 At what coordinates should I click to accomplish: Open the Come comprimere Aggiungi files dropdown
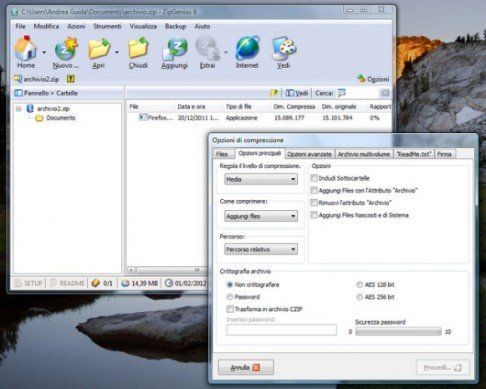click(x=261, y=216)
